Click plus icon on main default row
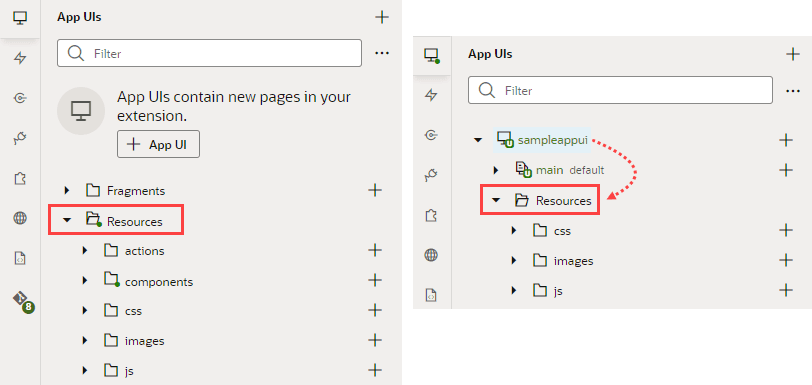Screen dimensions: 812x385 point(786,170)
